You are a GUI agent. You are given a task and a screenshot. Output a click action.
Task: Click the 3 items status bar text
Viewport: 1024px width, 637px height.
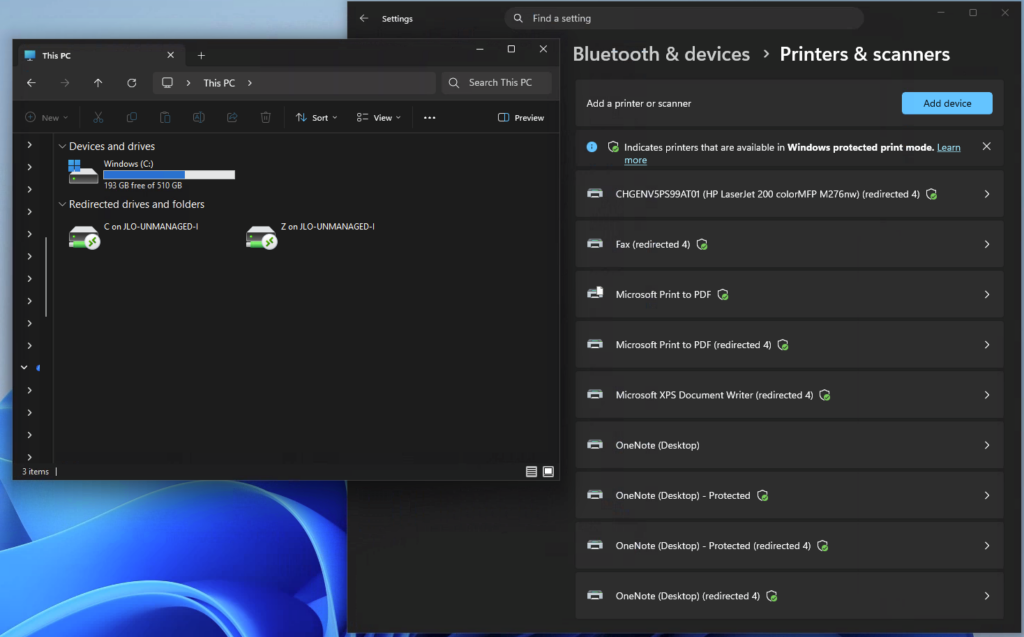(35, 472)
